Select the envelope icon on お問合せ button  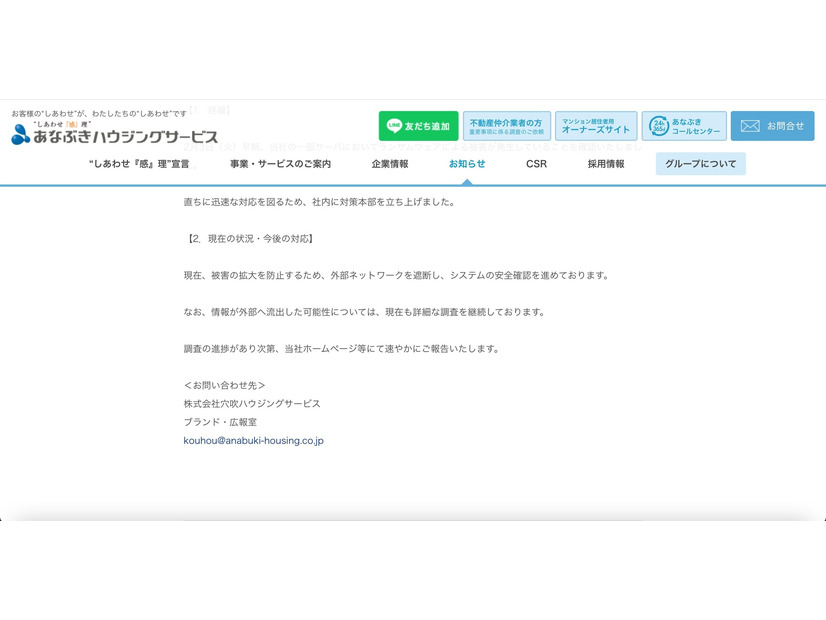(x=750, y=125)
